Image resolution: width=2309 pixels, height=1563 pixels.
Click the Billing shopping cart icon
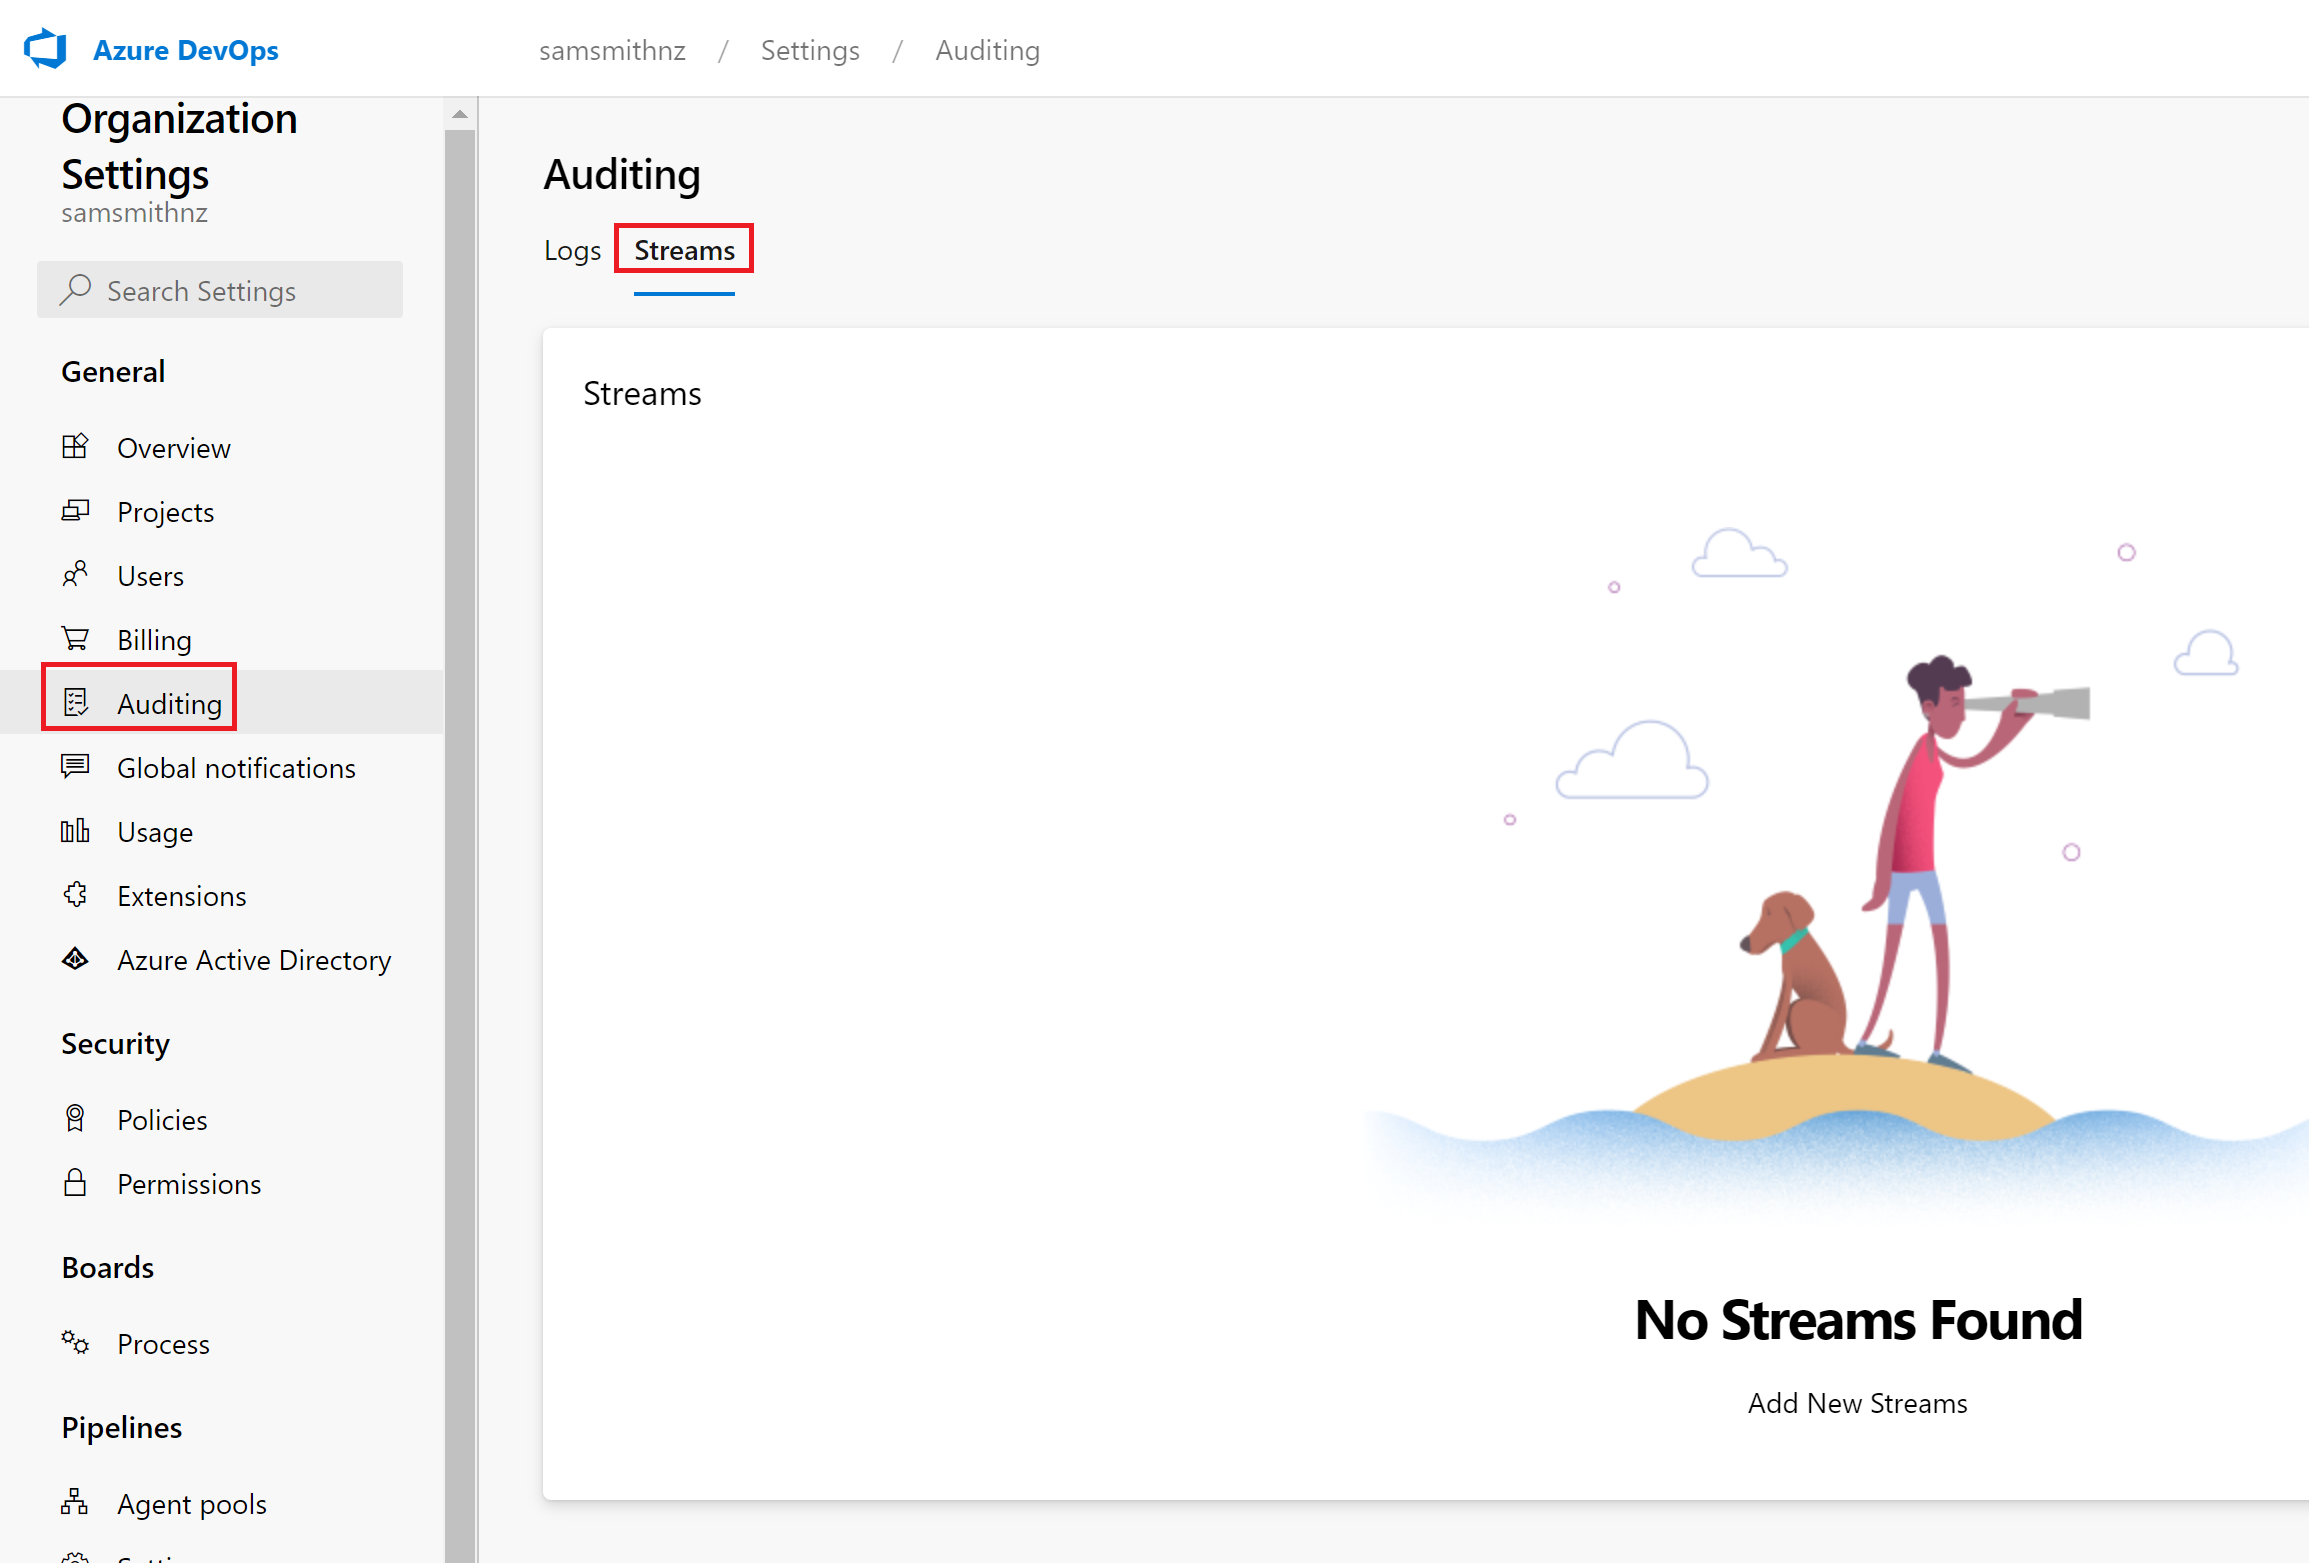75,639
